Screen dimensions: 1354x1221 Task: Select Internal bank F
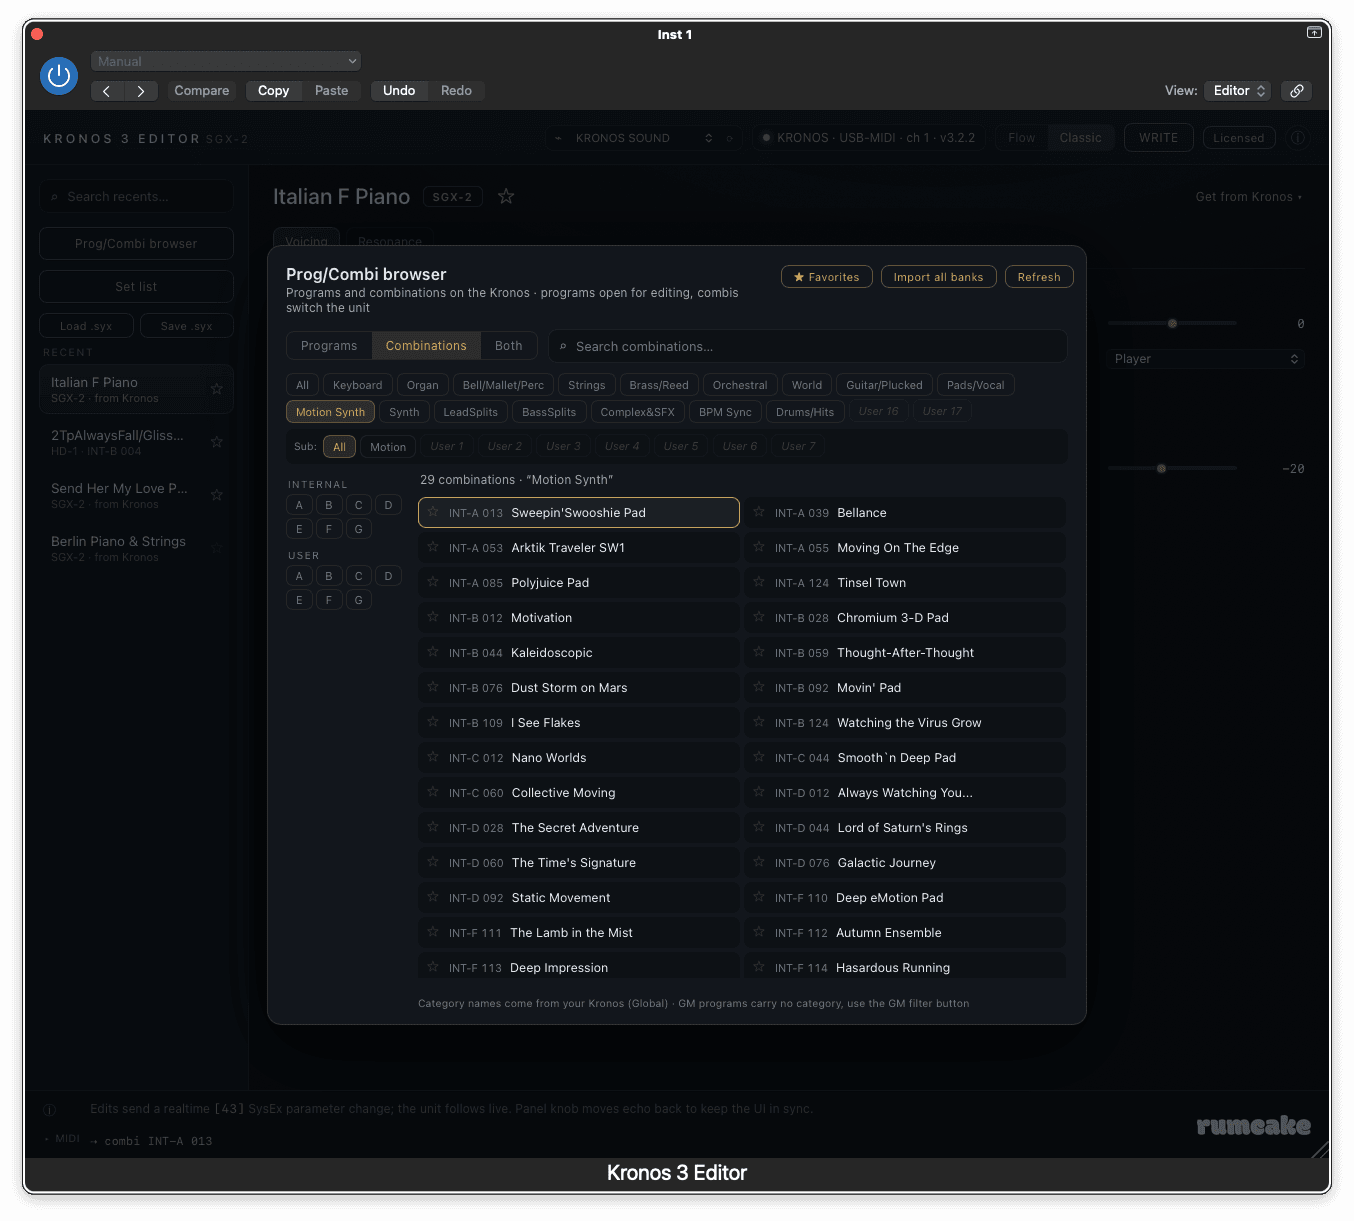coord(329,529)
